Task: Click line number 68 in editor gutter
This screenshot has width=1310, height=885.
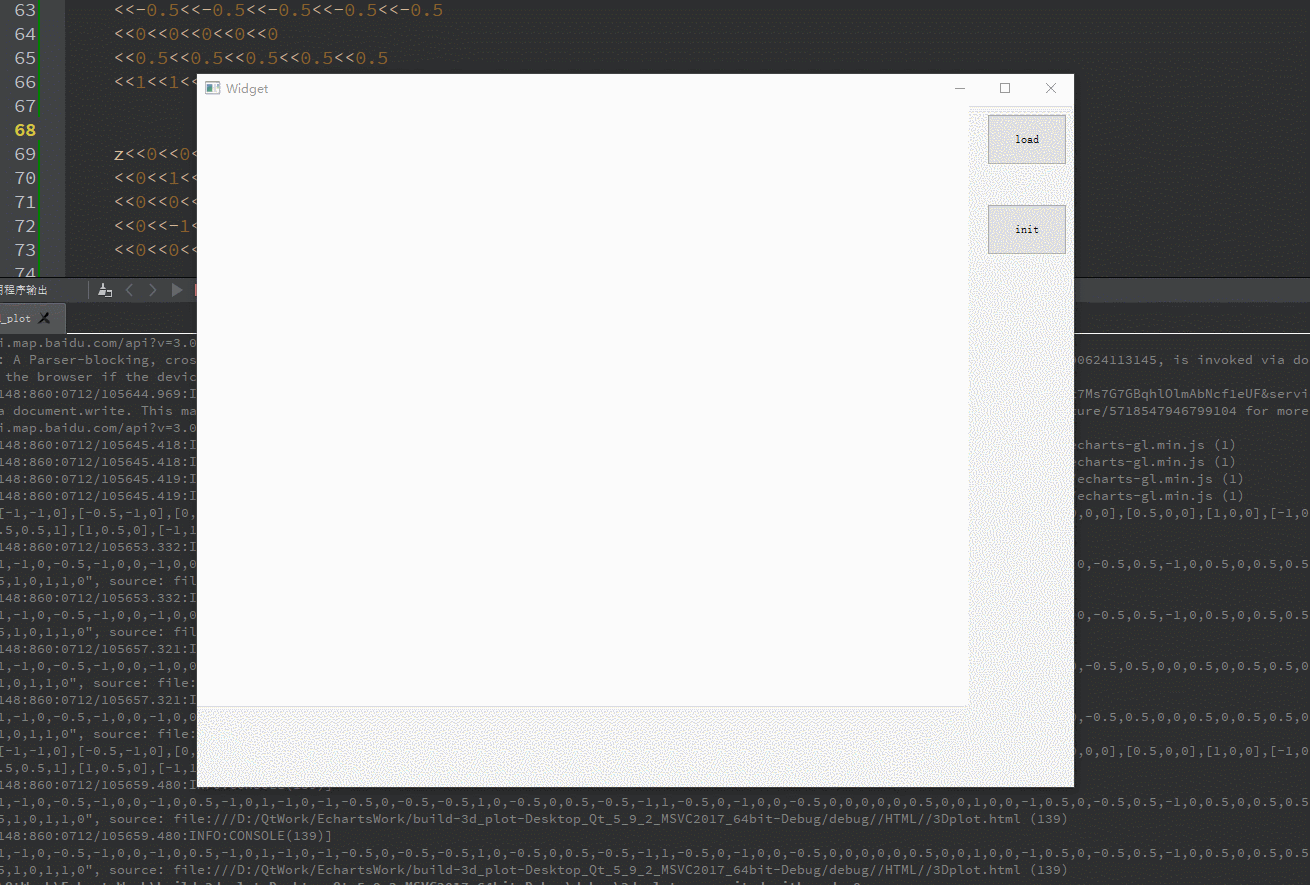Action: (x=25, y=130)
